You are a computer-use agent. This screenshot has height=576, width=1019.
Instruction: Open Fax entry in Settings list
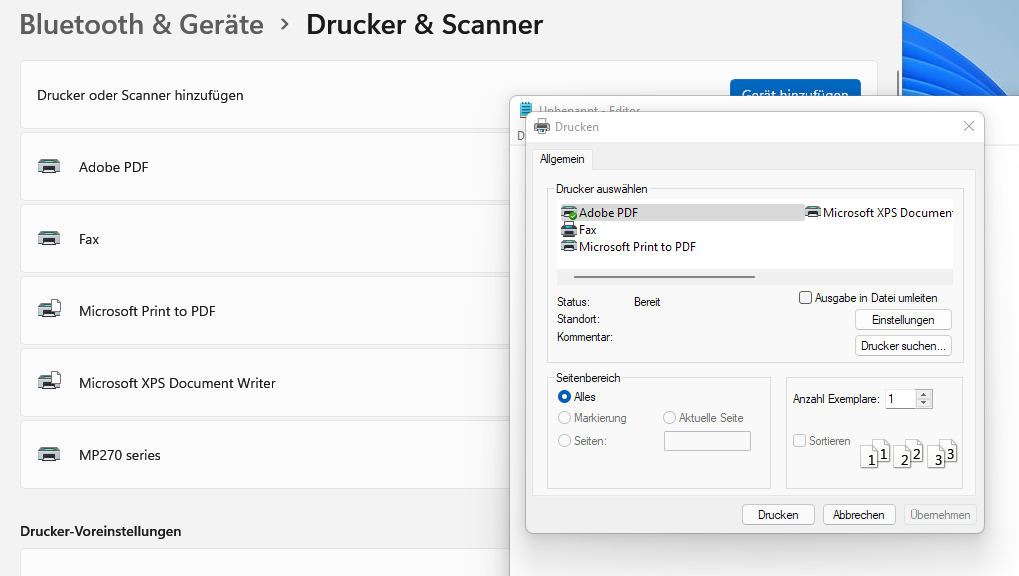point(265,239)
